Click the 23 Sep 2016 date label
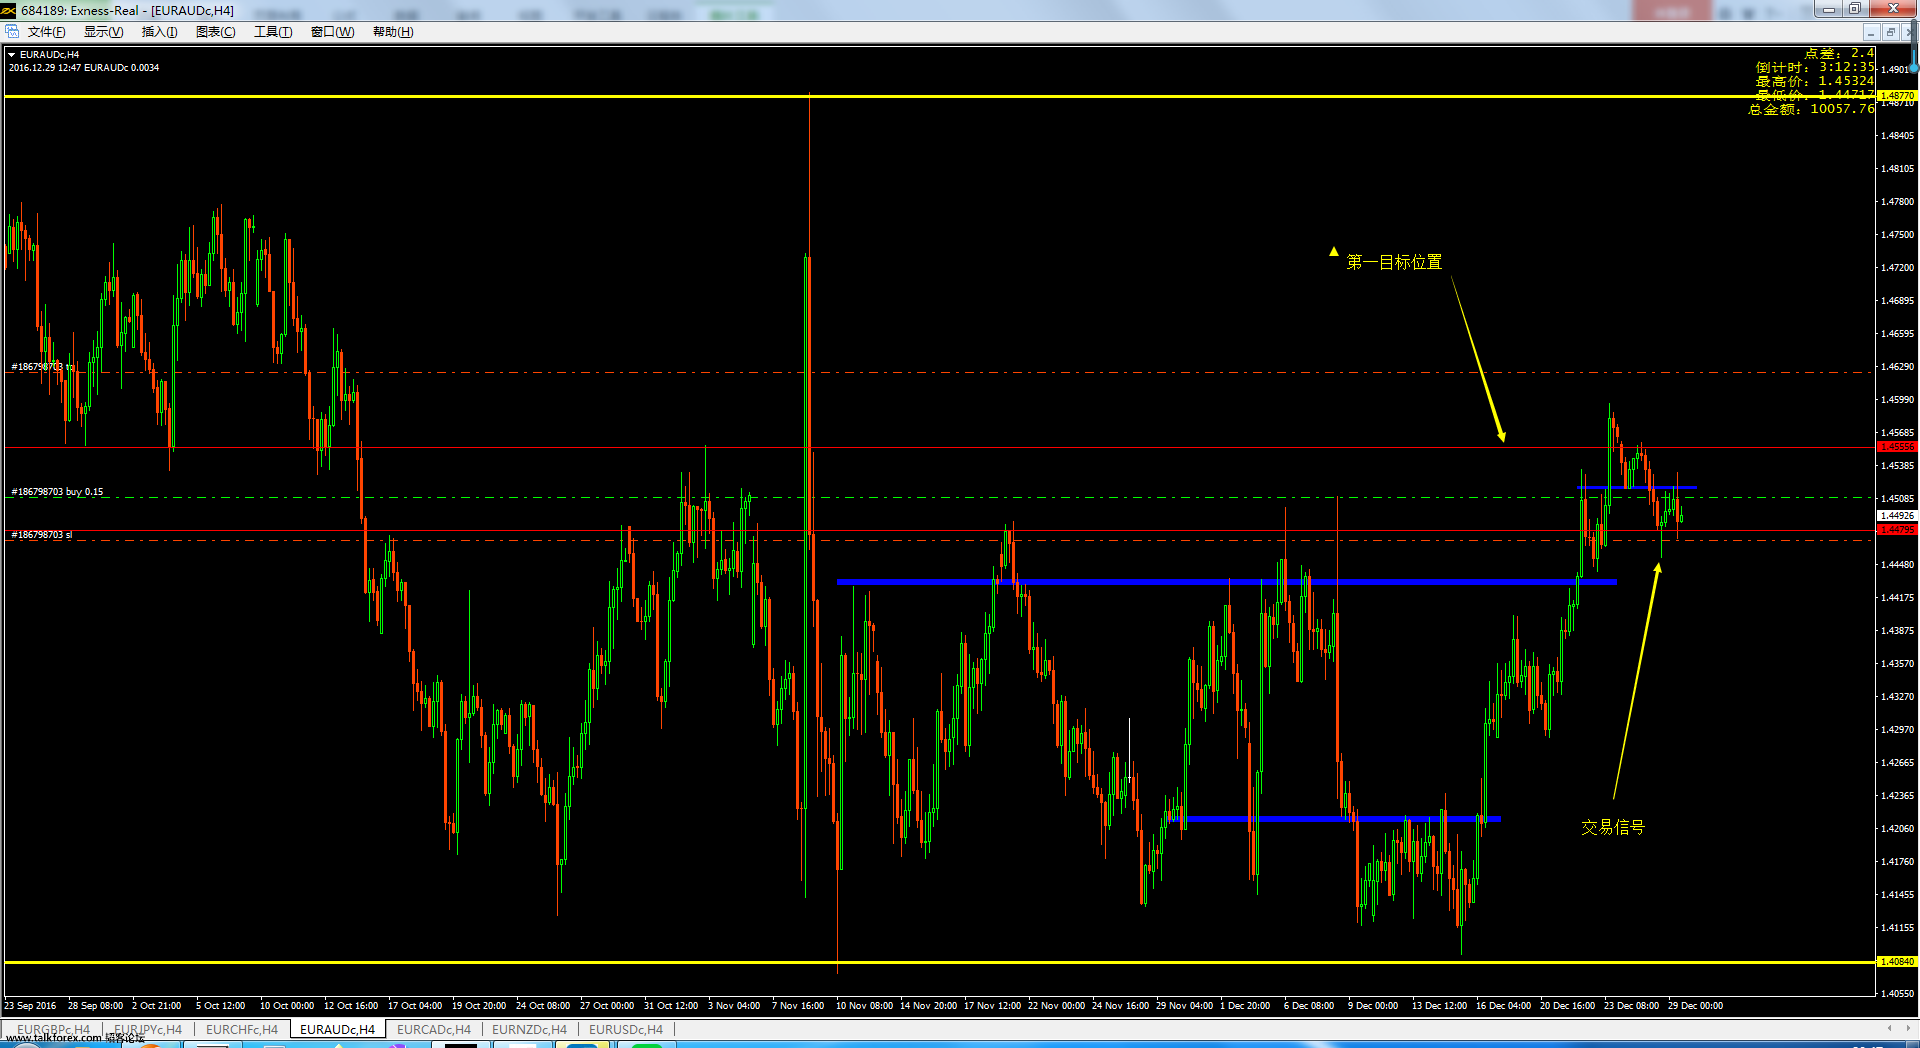The height and width of the screenshot is (1048, 1920). tap(31, 1006)
